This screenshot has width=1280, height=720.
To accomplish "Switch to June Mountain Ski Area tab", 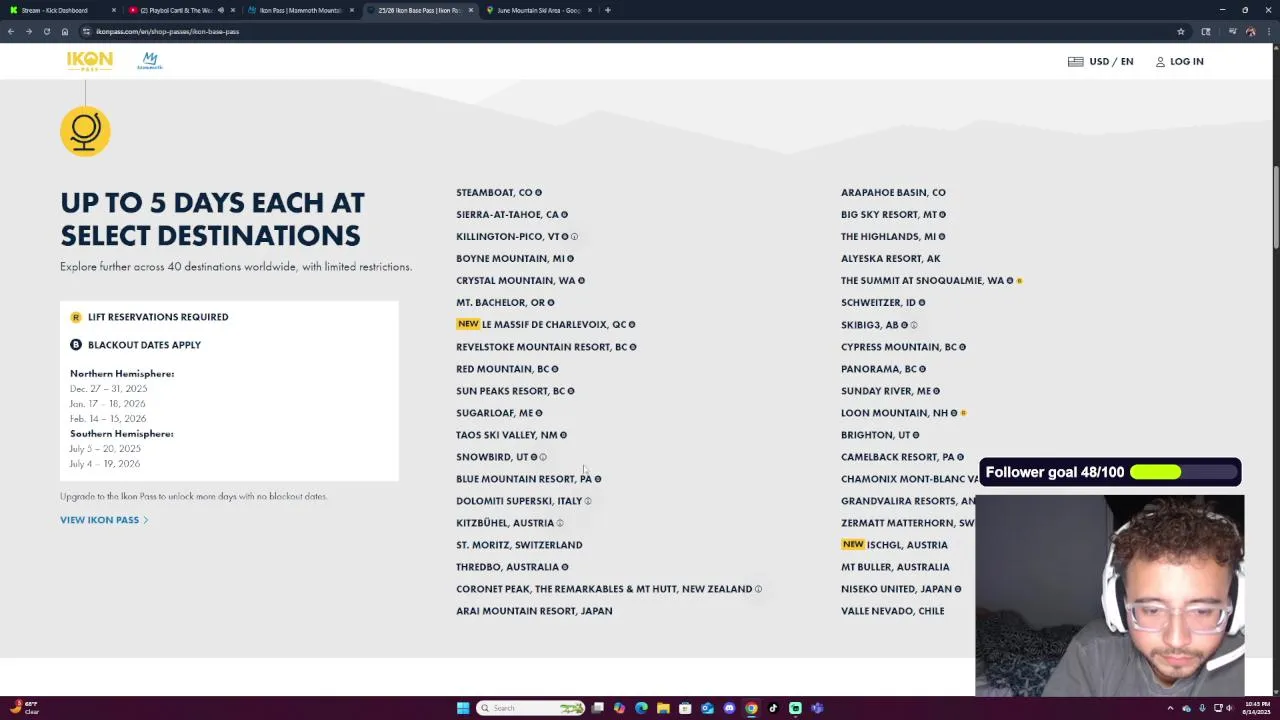I will point(538,10).
